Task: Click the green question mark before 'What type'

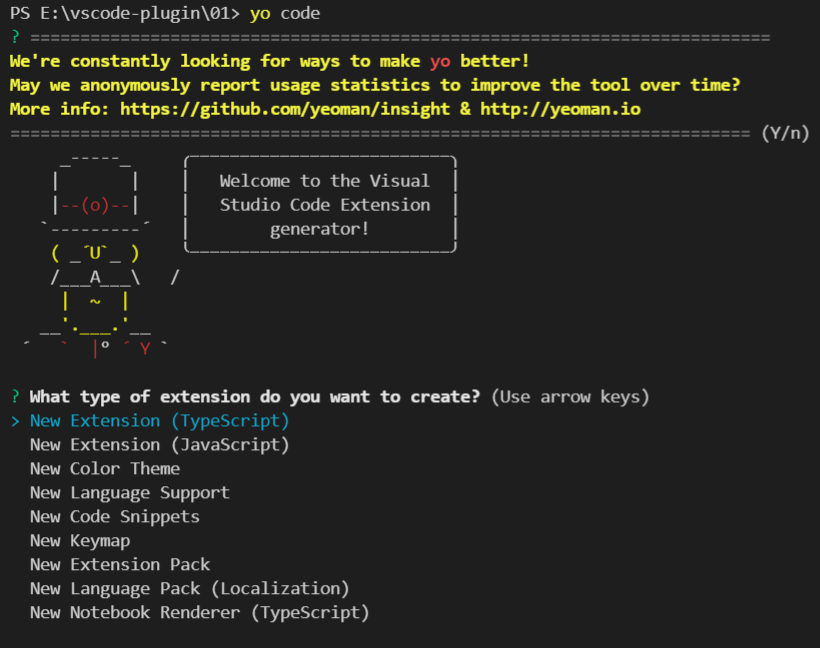Action: [x=15, y=397]
